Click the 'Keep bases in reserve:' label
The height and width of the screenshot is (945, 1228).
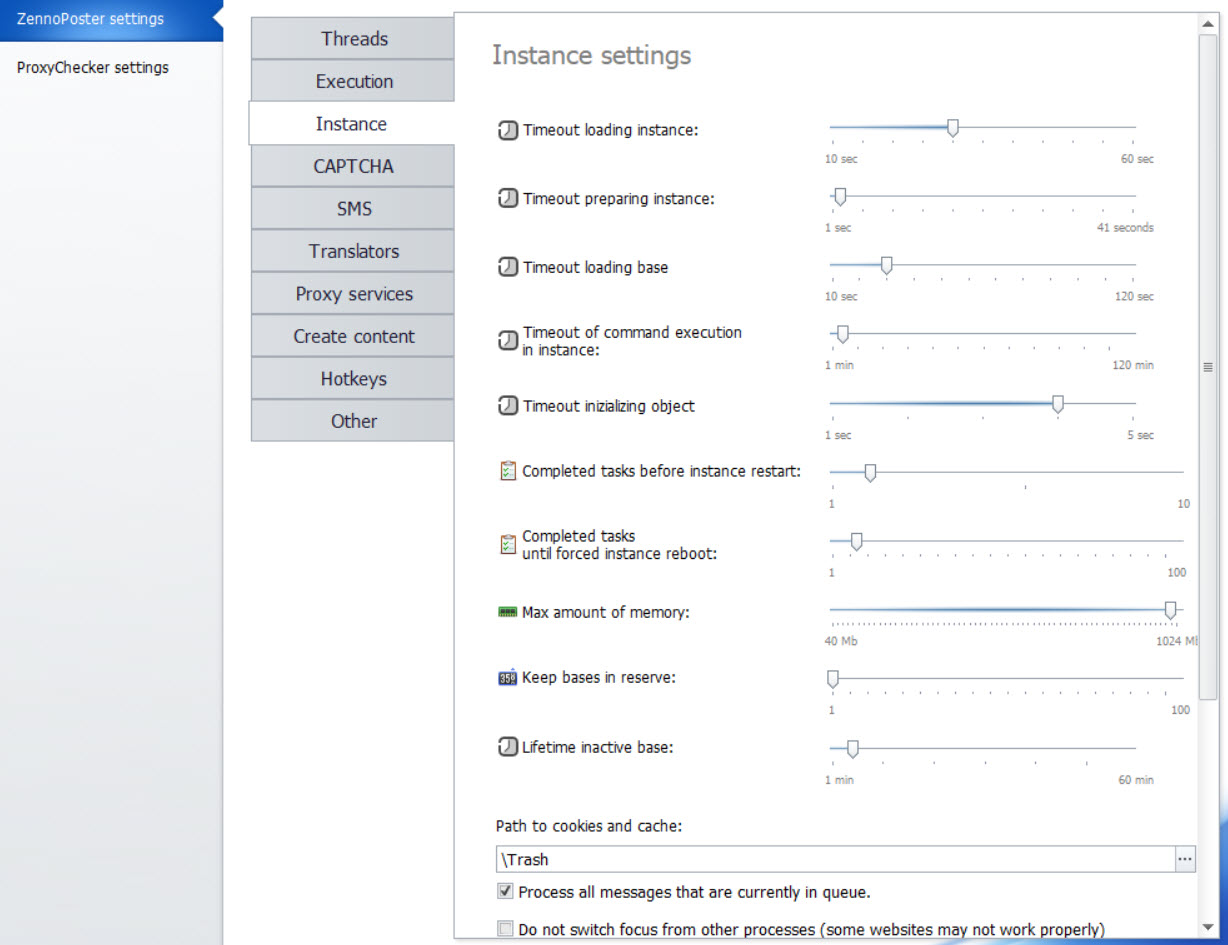(599, 678)
